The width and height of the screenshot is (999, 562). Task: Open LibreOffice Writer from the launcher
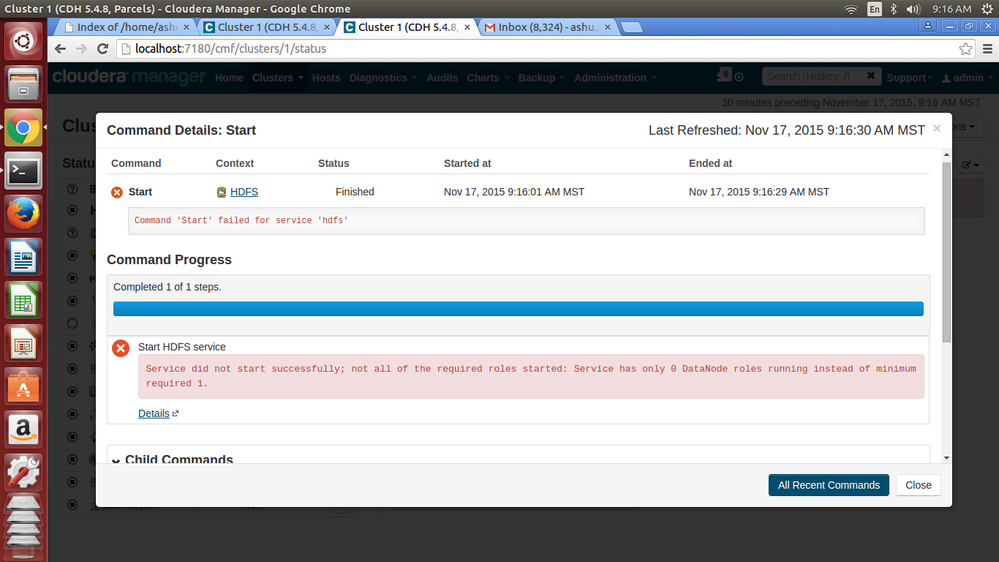(x=23, y=257)
